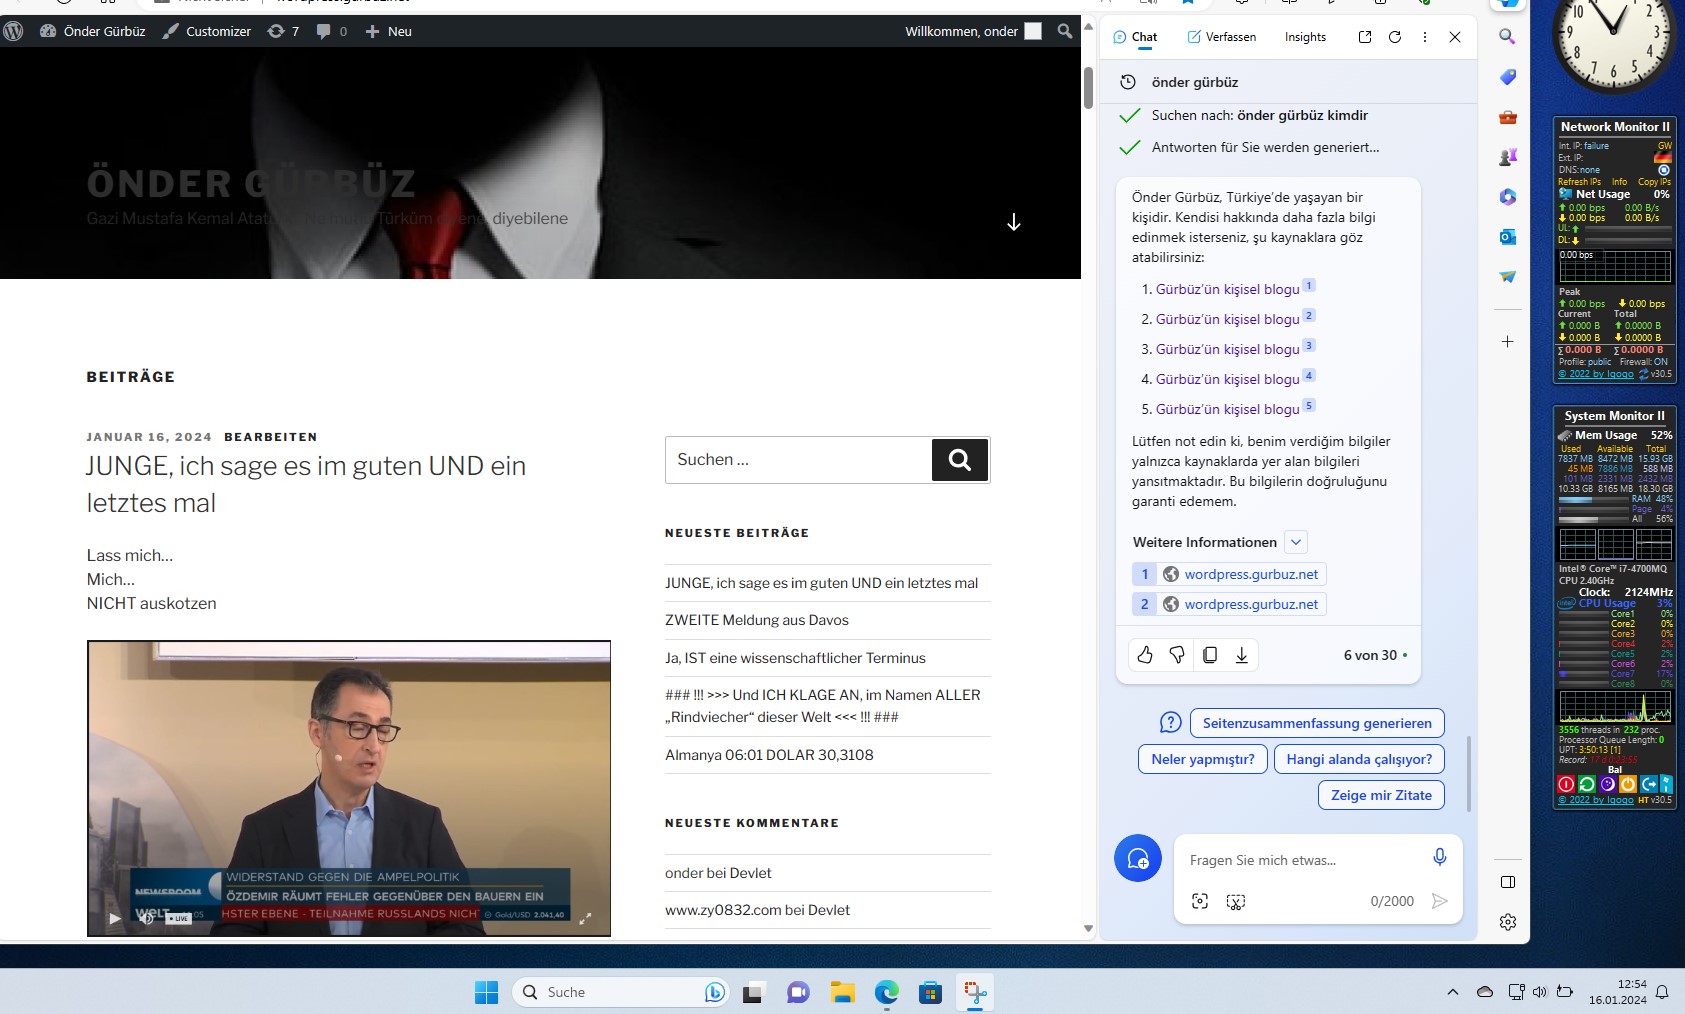Switch to the Chat tab in Copilot
The image size is (1685, 1014).
(x=1135, y=37)
